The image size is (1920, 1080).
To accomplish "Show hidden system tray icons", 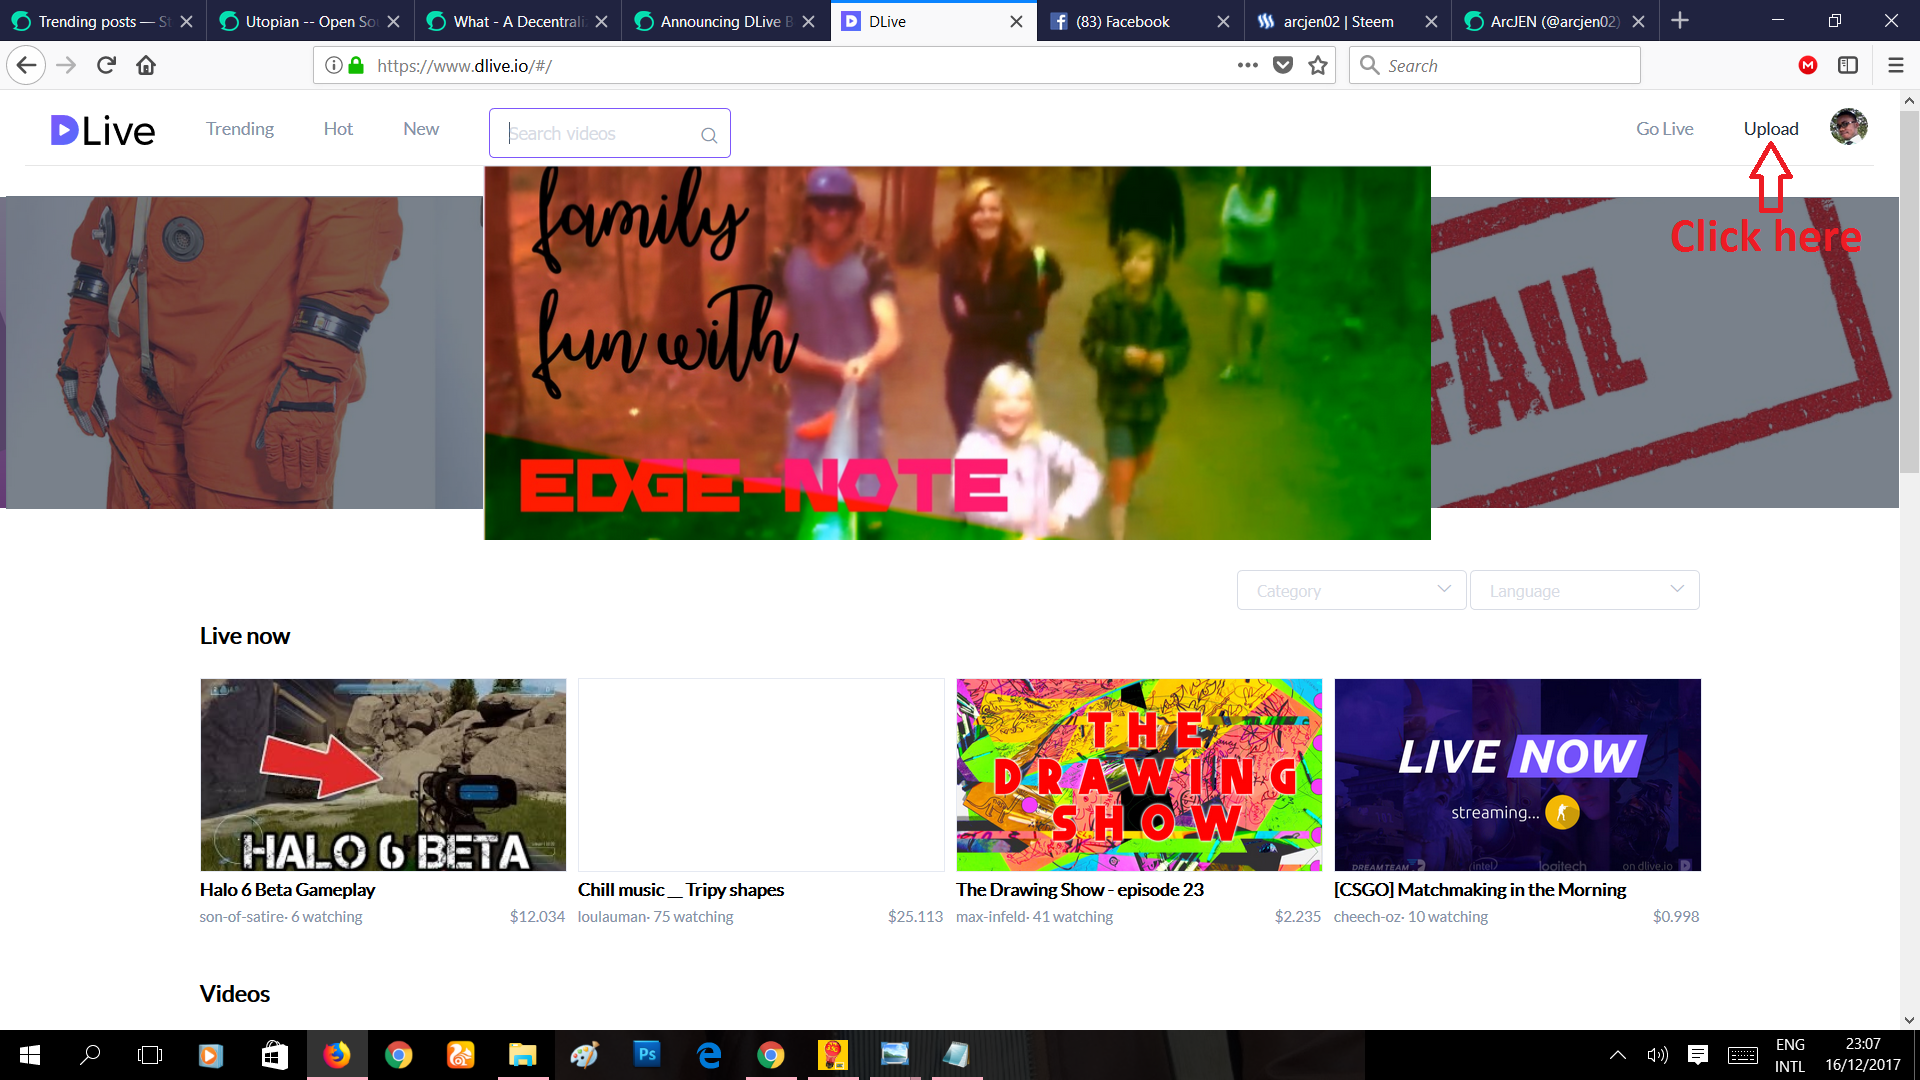I will pos(1617,1055).
